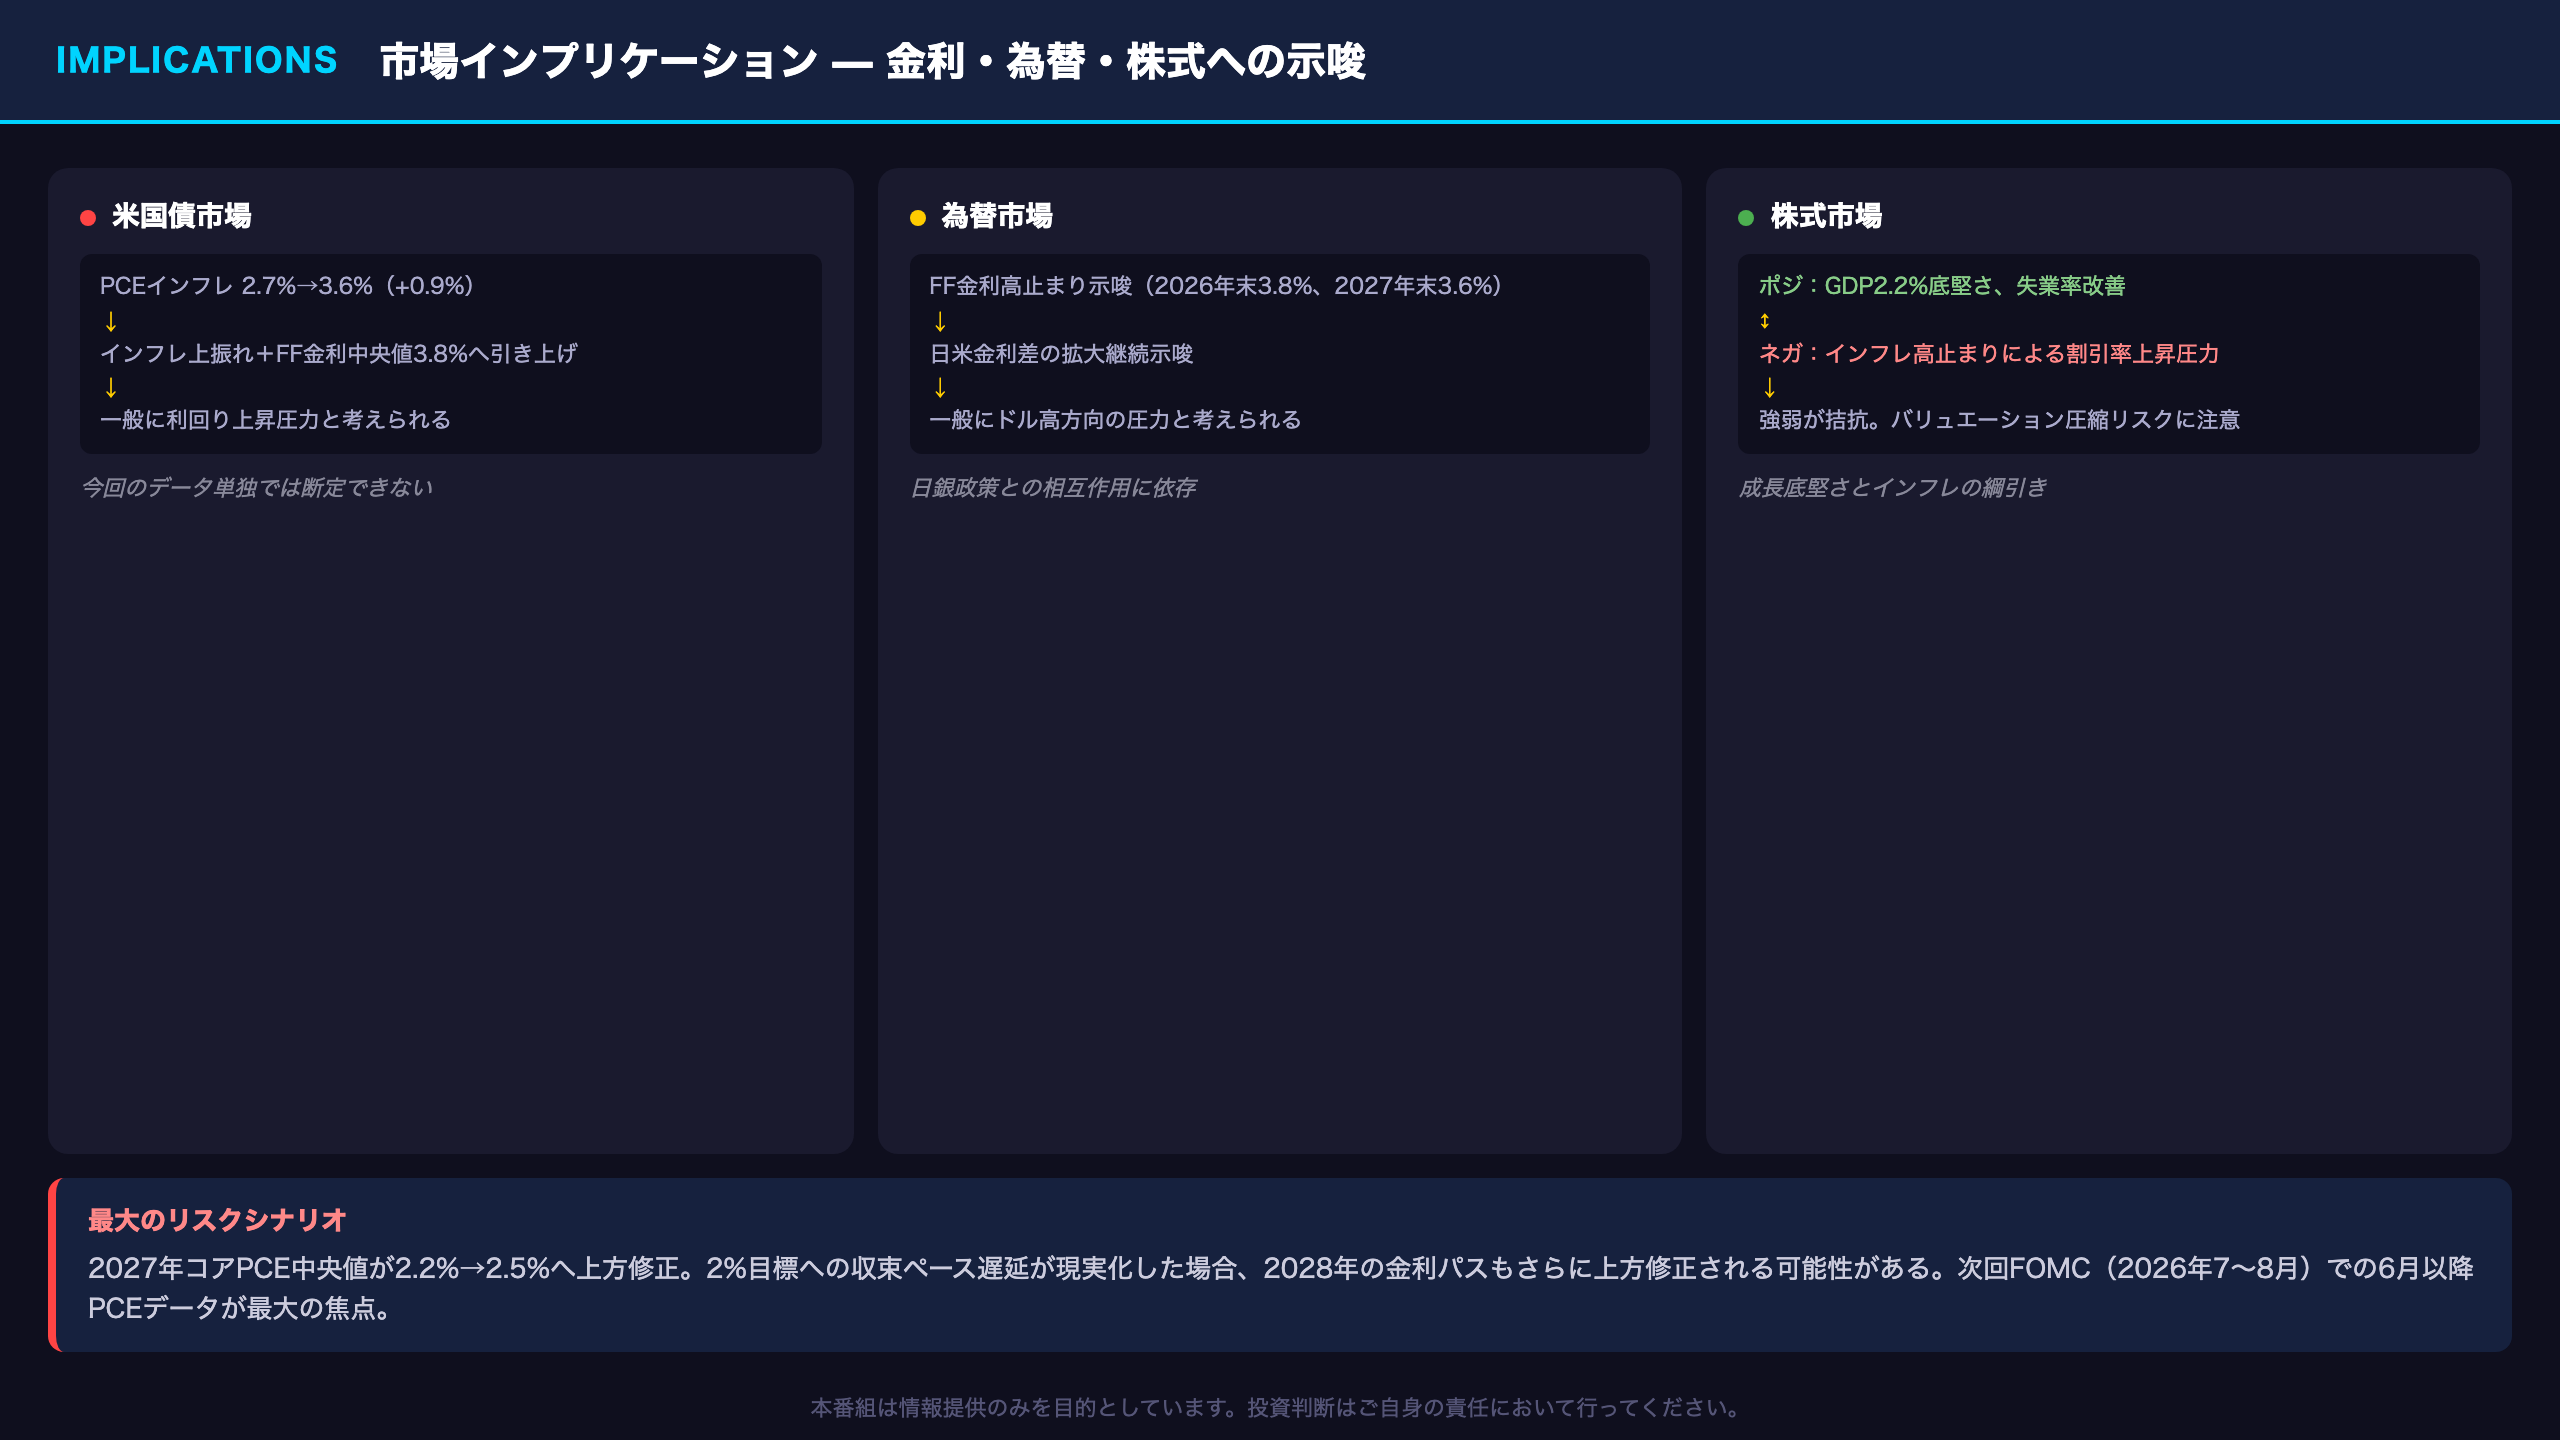Click the up-down arrow between ポジ and ネガ

(1765, 321)
